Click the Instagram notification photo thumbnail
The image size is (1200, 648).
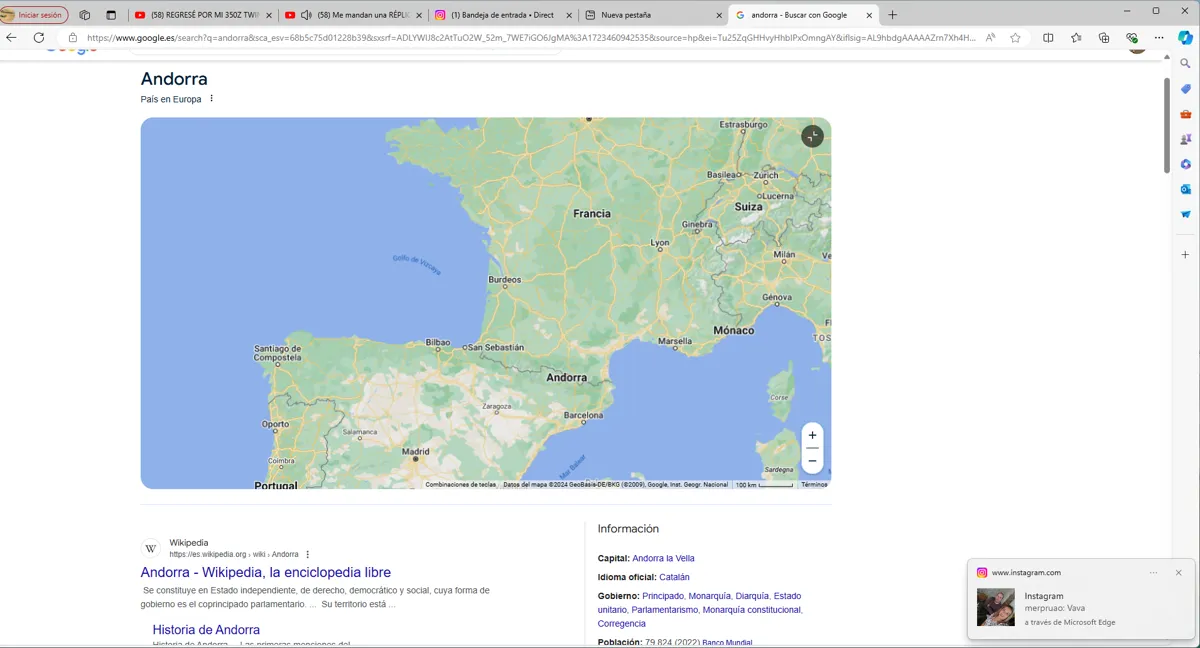point(995,607)
